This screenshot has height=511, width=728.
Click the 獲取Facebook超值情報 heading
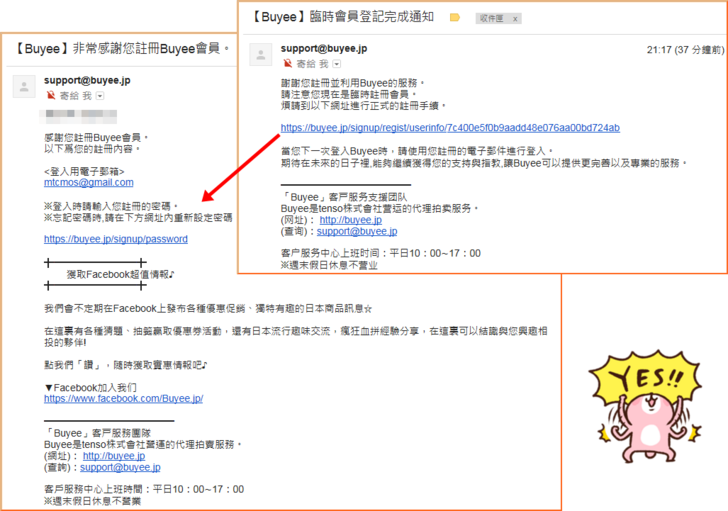[x=120, y=274]
